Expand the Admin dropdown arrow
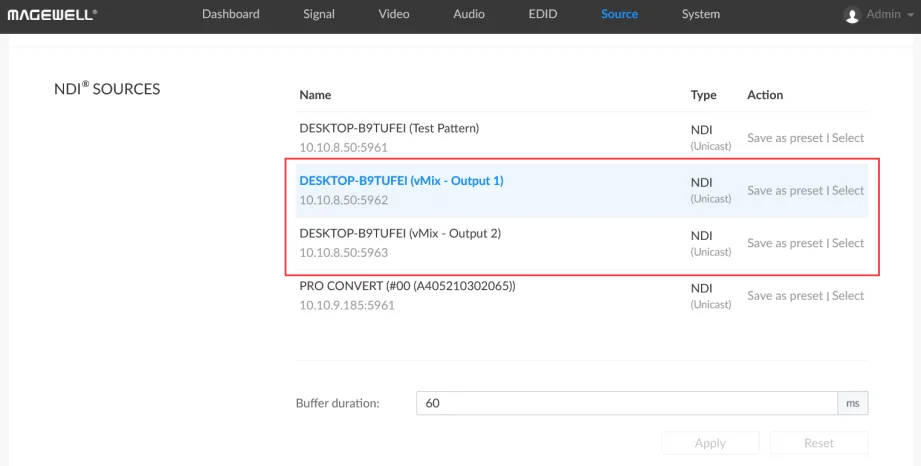The height and width of the screenshot is (466, 921). pyautogui.click(x=910, y=15)
